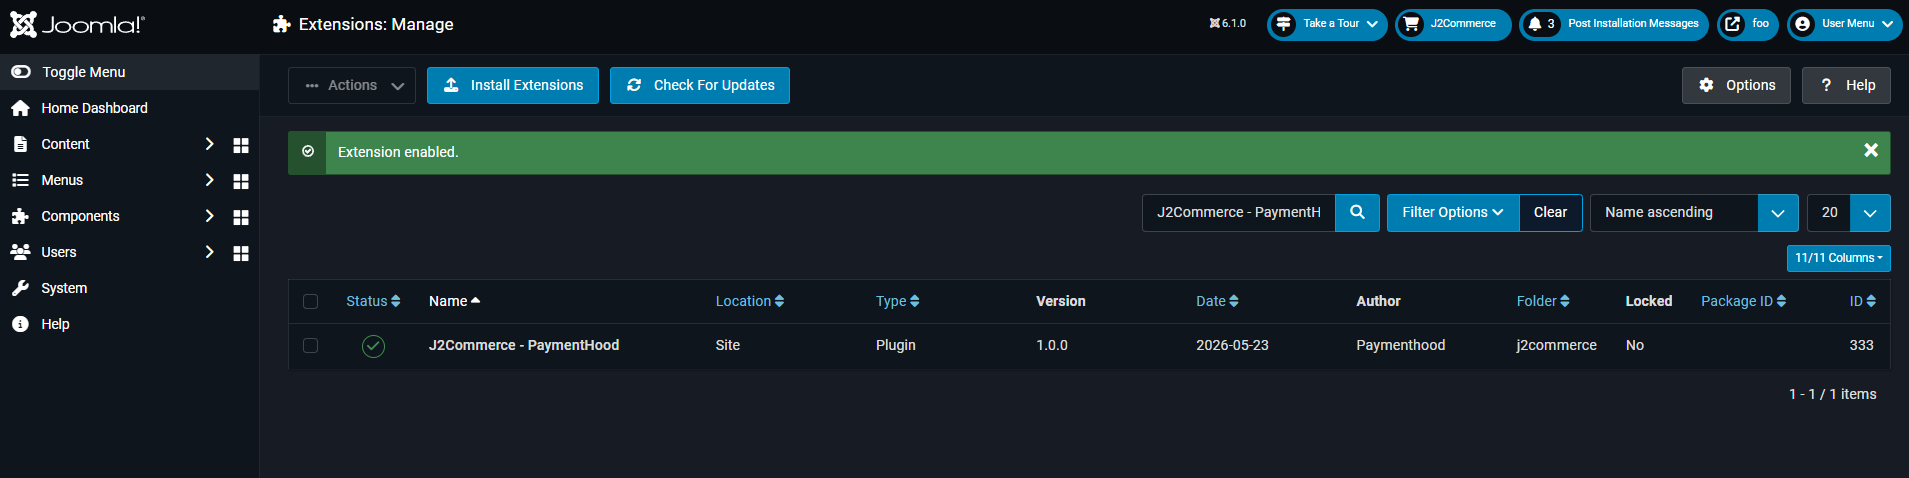Screen dimensions: 1909x478
Task: Toggle Filter Options panel
Action: [1453, 212]
